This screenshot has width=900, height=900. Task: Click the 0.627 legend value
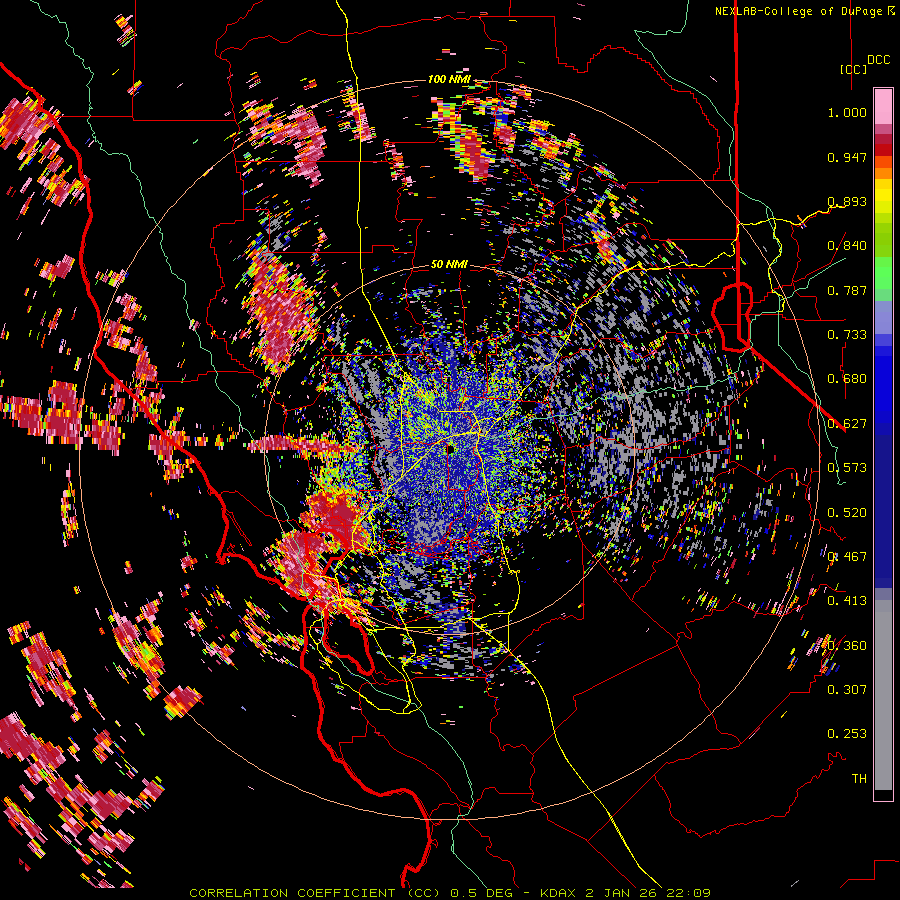click(x=847, y=424)
